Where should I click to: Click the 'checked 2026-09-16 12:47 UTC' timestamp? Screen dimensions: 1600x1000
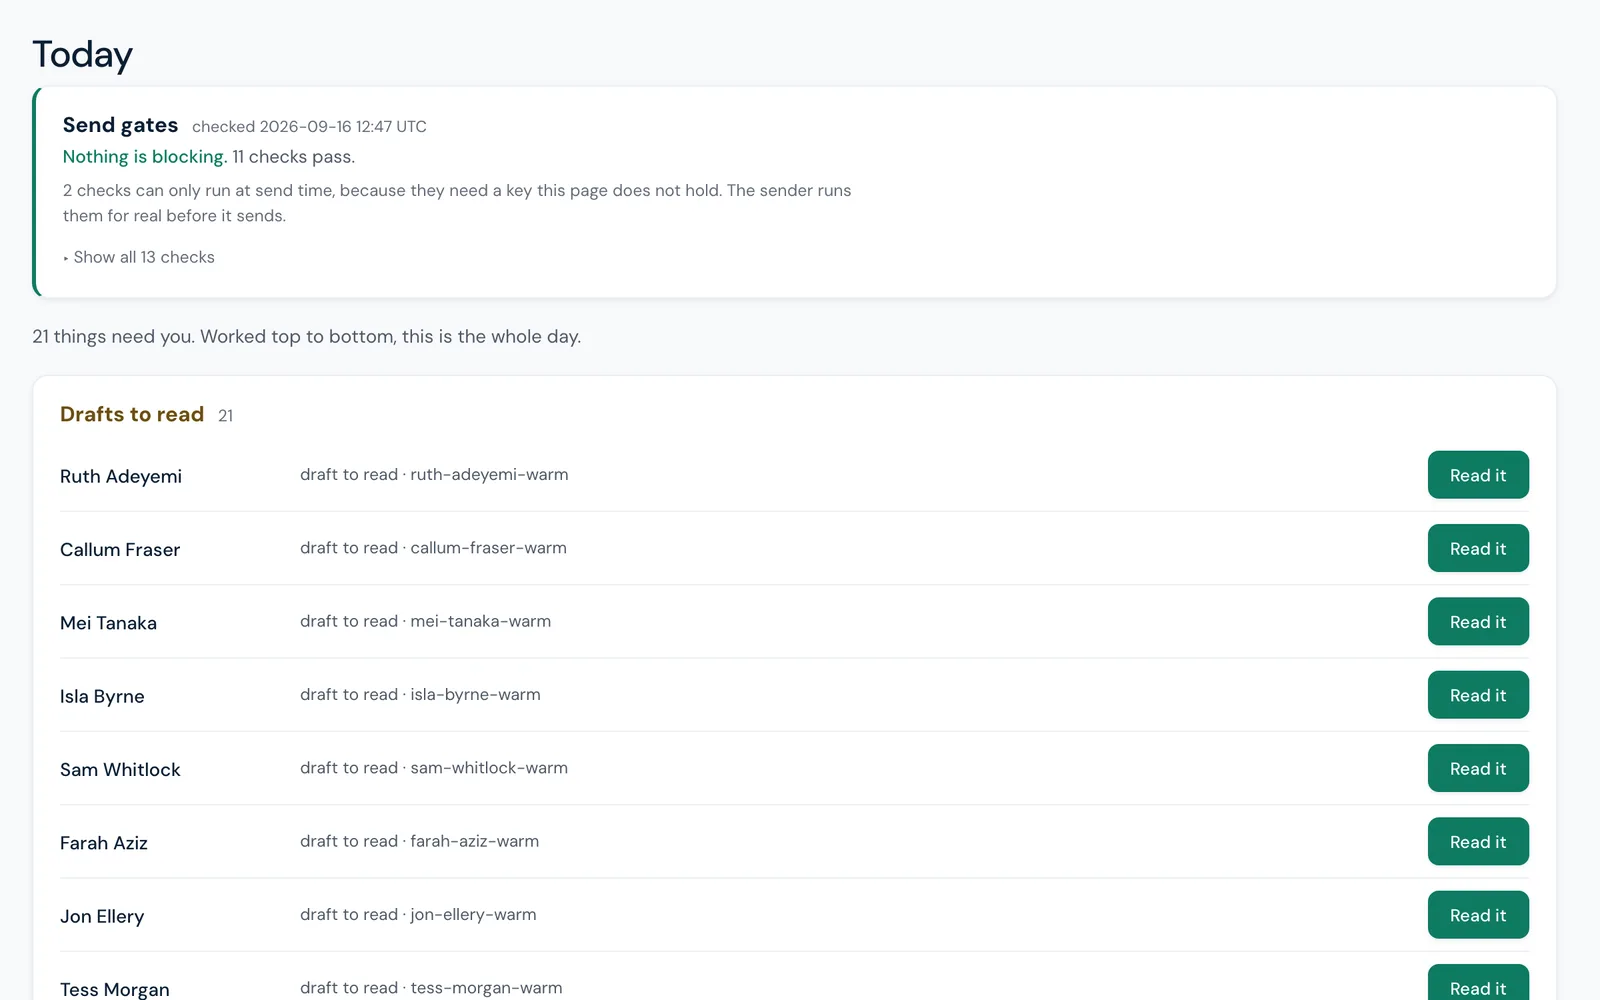[309, 127]
